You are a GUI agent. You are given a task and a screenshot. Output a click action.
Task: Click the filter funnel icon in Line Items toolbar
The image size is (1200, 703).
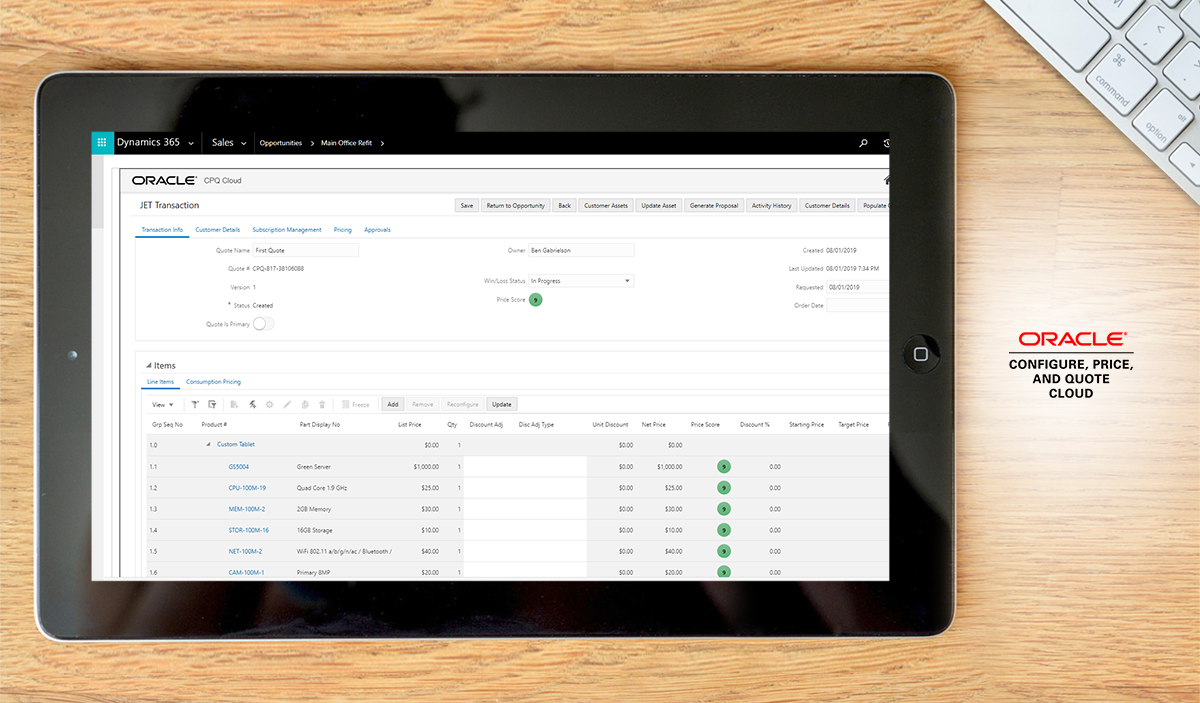(195, 404)
